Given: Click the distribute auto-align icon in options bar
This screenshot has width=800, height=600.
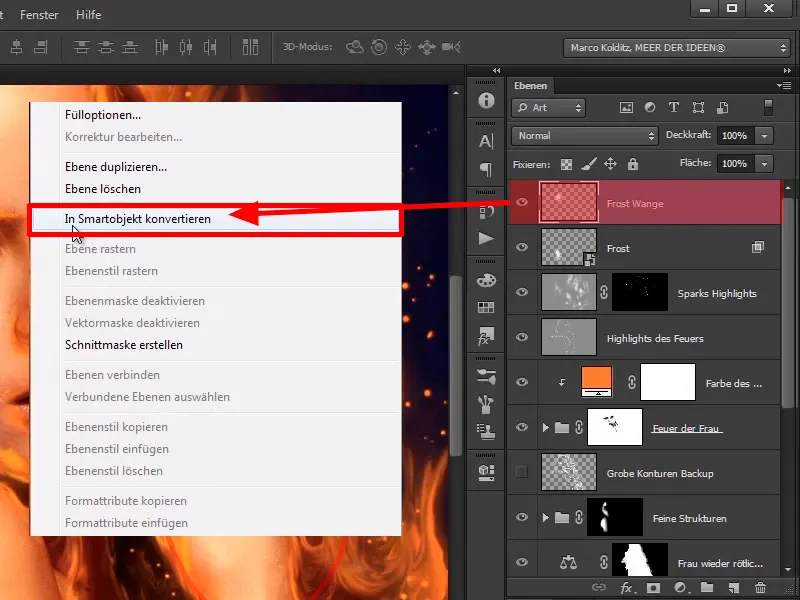Looking at the screenshot, I should [x=250, y=47].
